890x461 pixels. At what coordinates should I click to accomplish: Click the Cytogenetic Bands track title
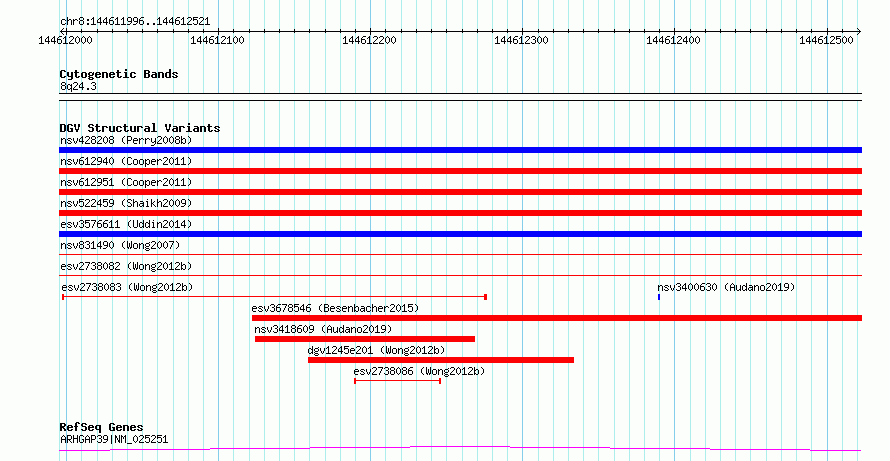(119, 74)
